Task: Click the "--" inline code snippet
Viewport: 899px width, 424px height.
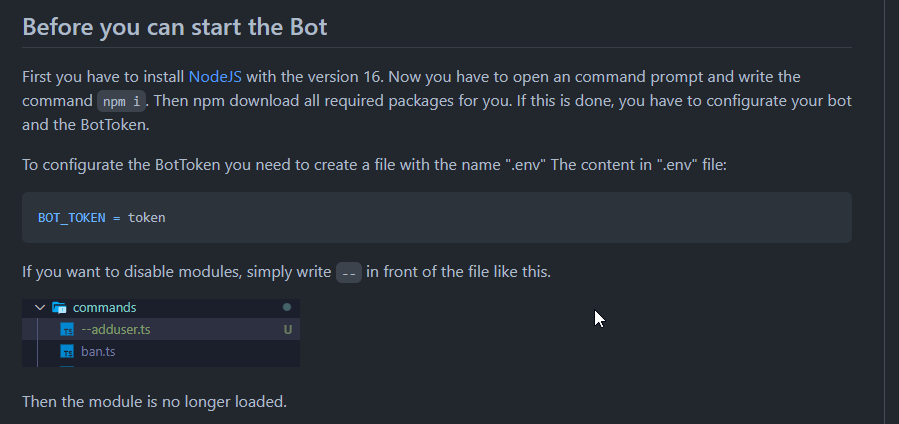Action: (348, 272)
